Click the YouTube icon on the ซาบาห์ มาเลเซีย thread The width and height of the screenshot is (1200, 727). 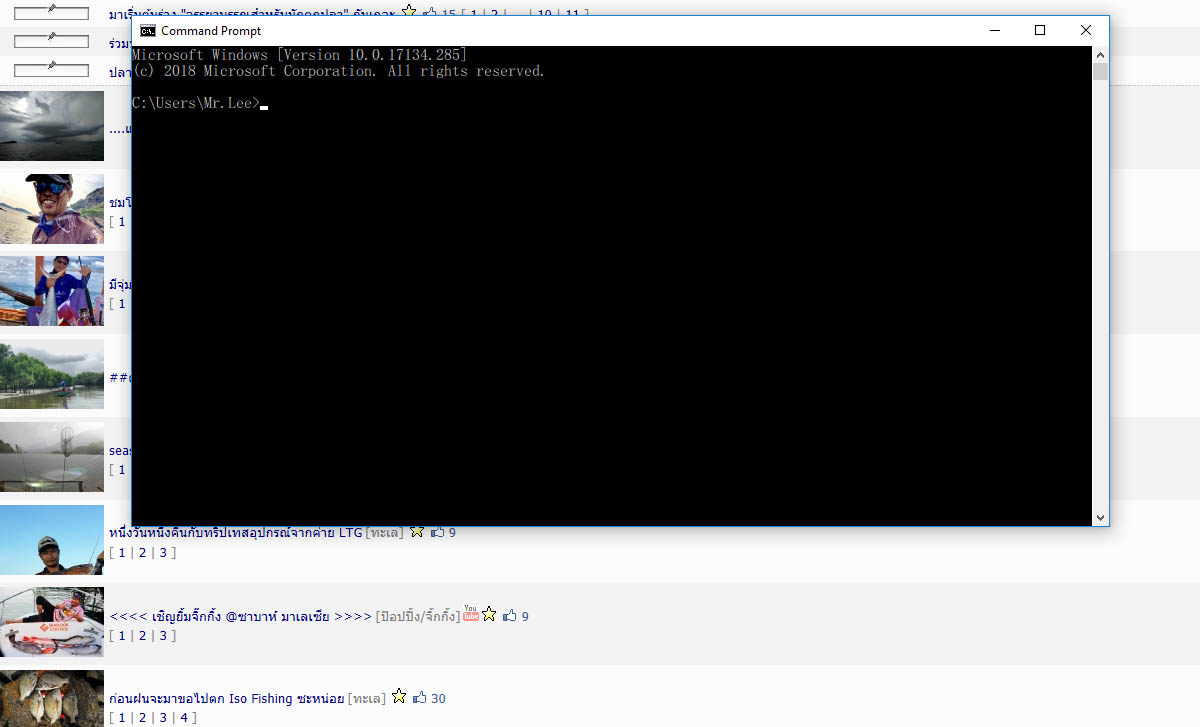pos(471,613)
